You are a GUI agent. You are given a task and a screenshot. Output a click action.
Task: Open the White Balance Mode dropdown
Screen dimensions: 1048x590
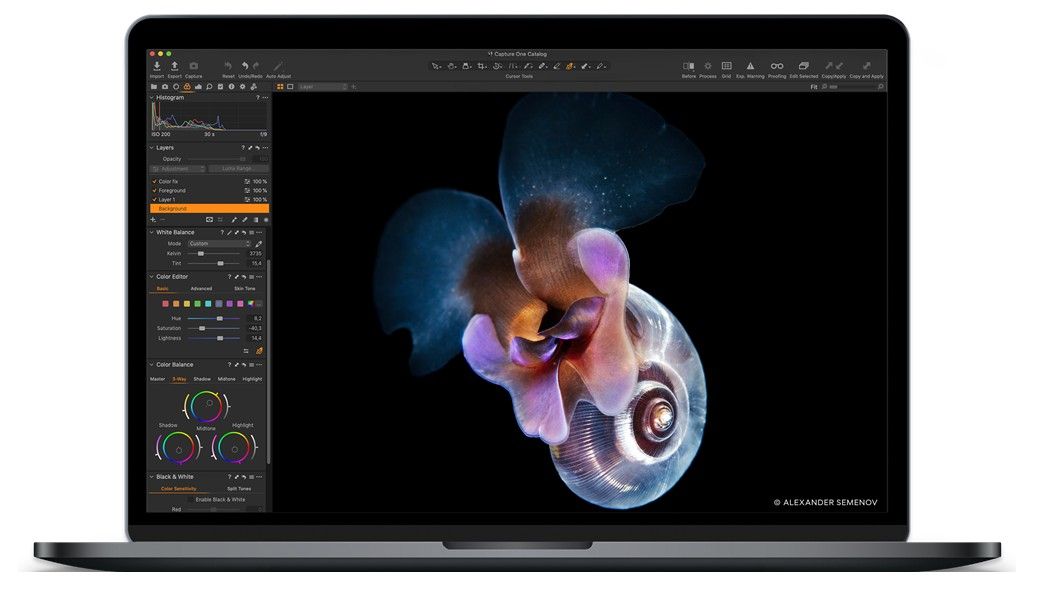pyautogui.click(x=220, y=243)
